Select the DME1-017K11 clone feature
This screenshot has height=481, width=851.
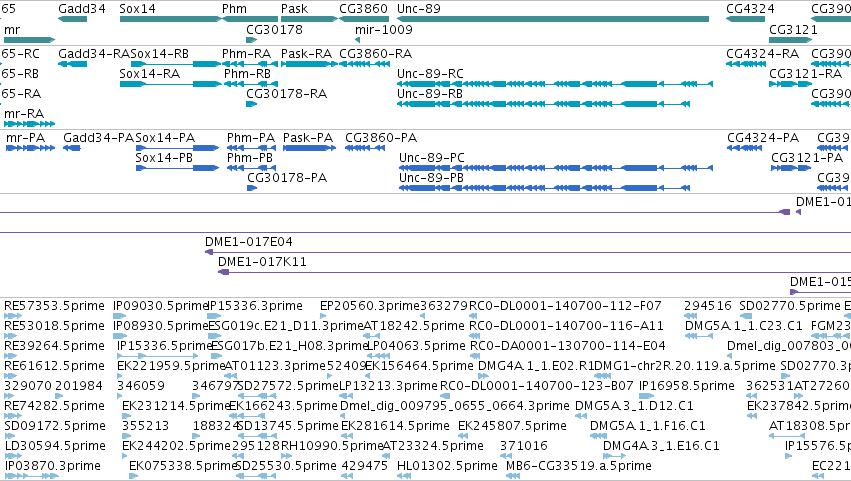535,273
